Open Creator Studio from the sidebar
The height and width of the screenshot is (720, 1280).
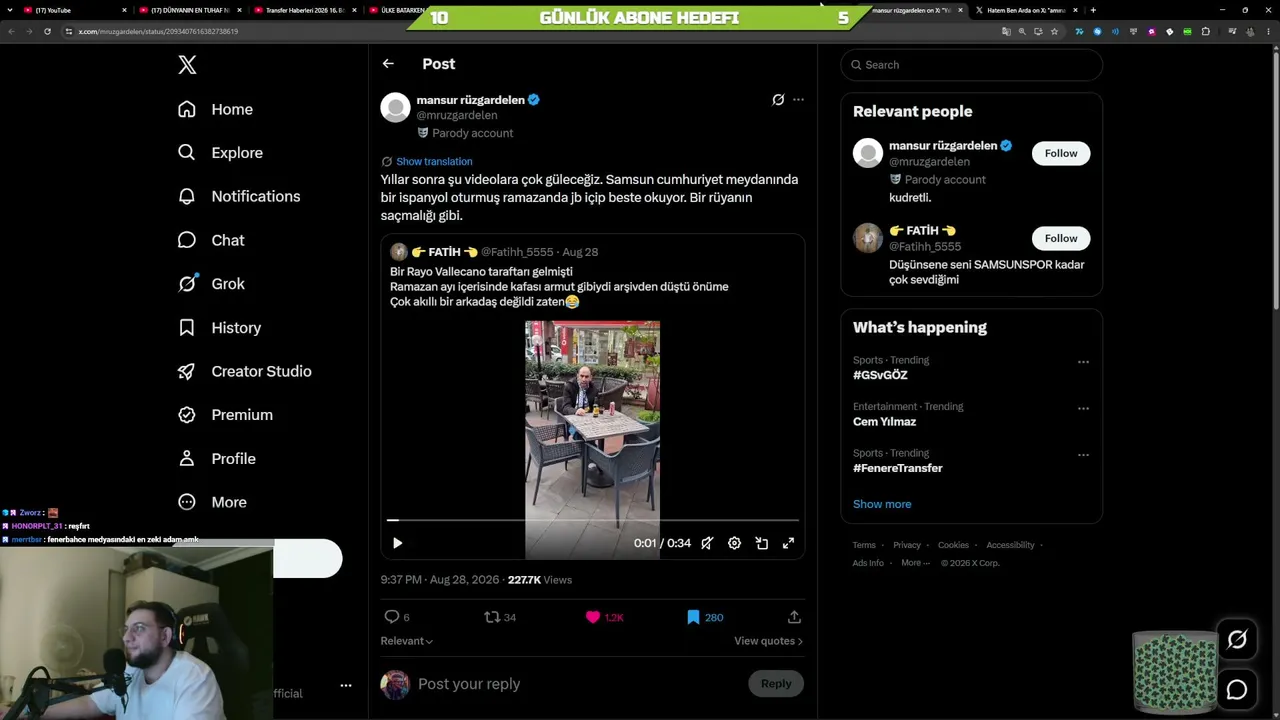pos(244,371)
